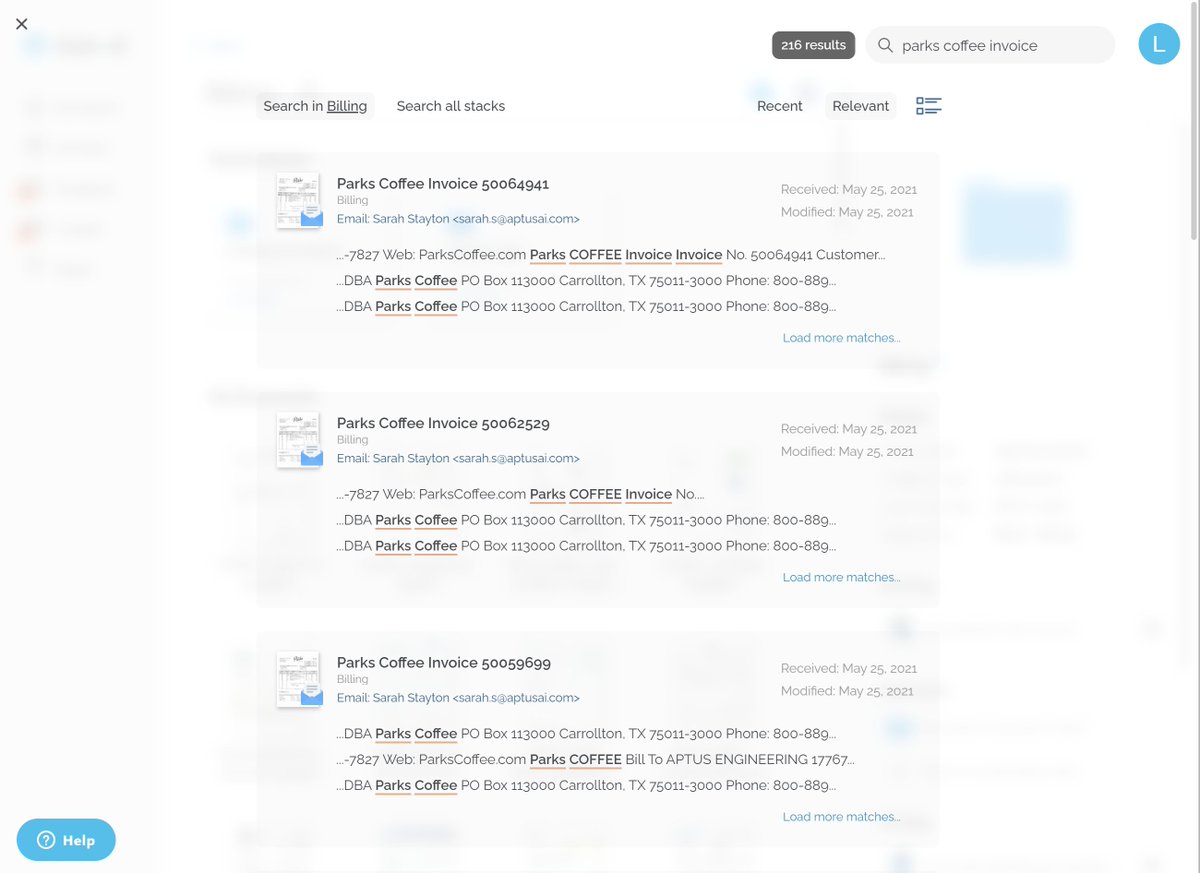Screen dimensions: 1200x873
Task: Open the Parks Coffee Invoice 50059699 title
Action: point(444,662)
